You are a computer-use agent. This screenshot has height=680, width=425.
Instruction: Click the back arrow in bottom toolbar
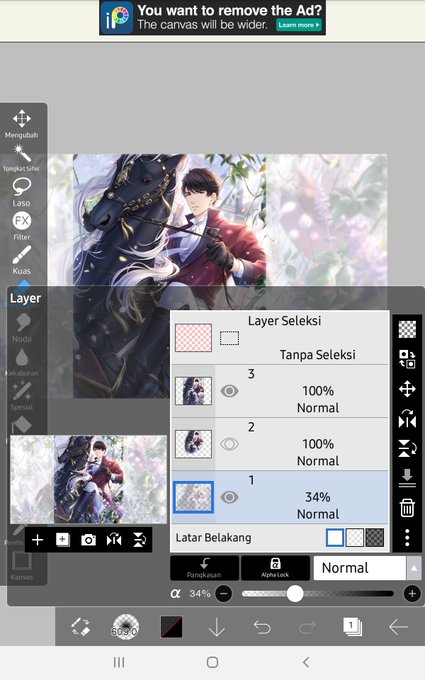(x=398, y=627)
